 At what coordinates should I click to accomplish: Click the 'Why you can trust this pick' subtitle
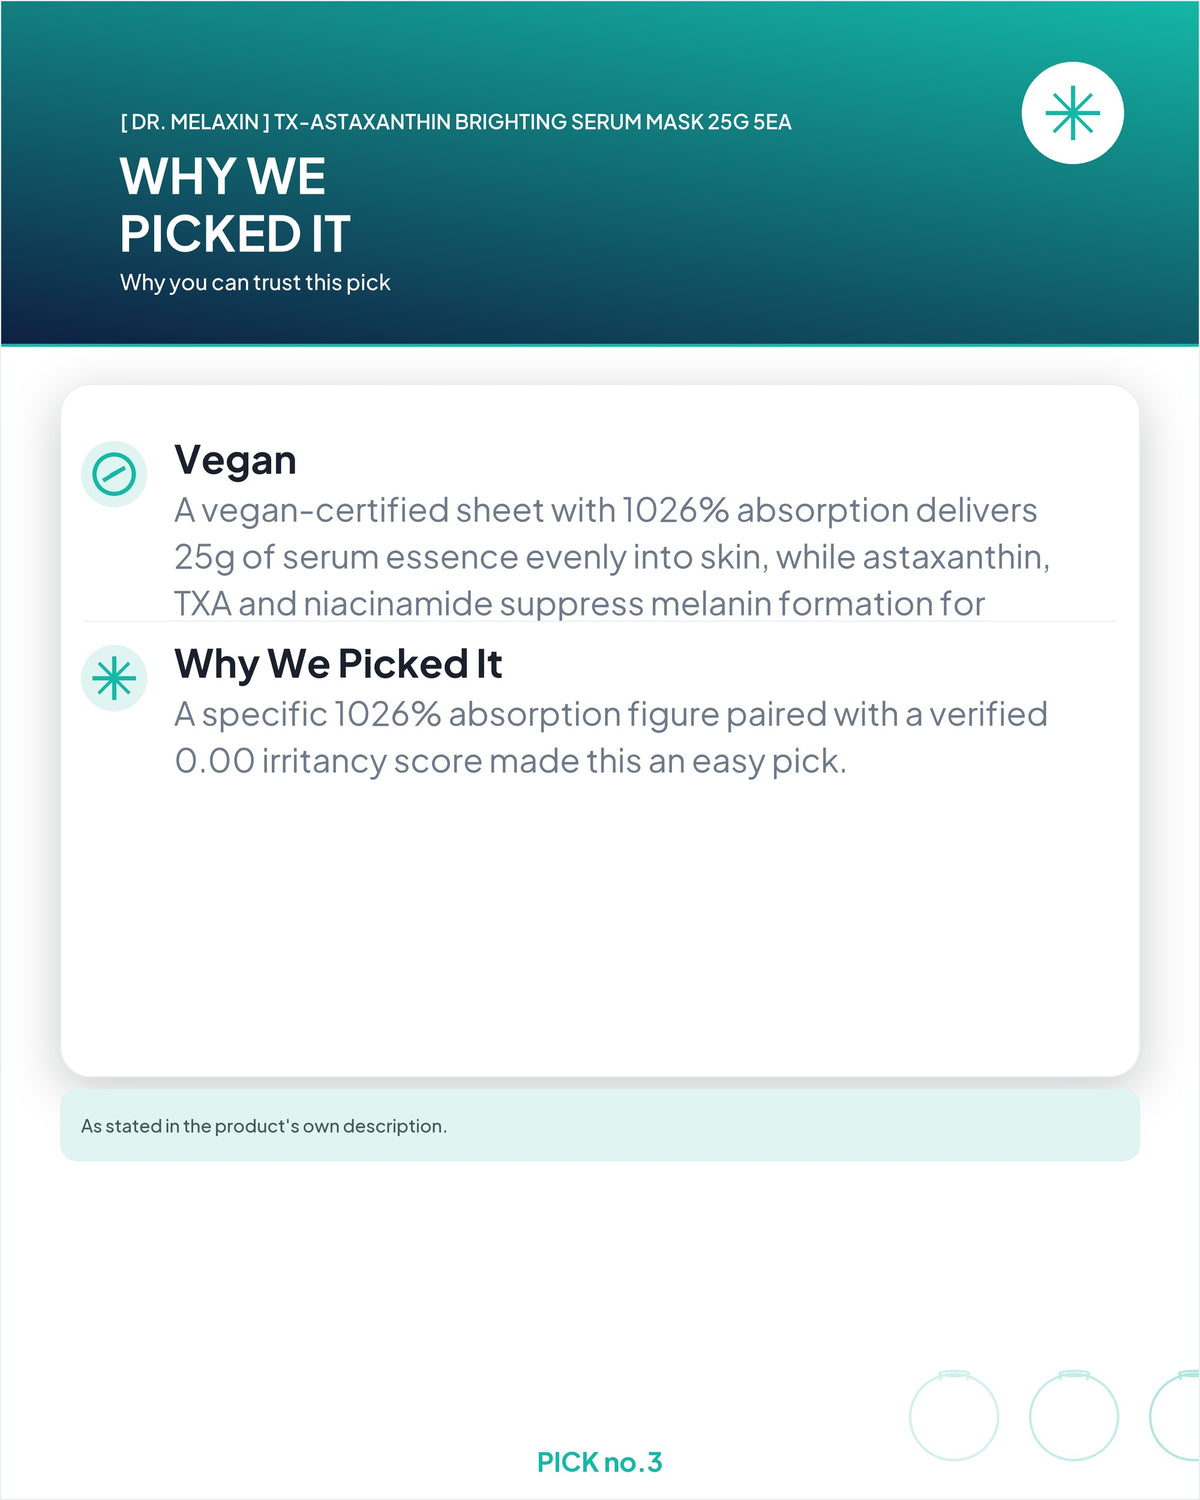point(255,283)
